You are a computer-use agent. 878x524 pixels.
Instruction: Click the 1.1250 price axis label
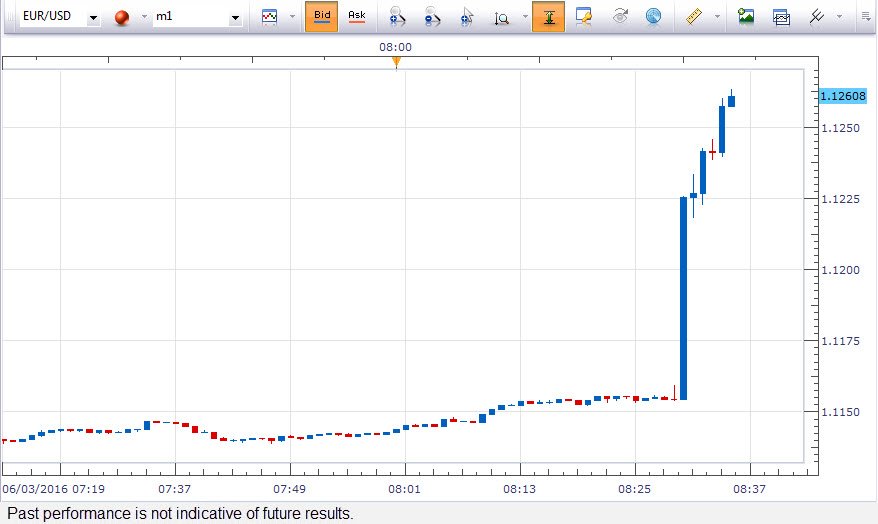(x=840, y=128)
